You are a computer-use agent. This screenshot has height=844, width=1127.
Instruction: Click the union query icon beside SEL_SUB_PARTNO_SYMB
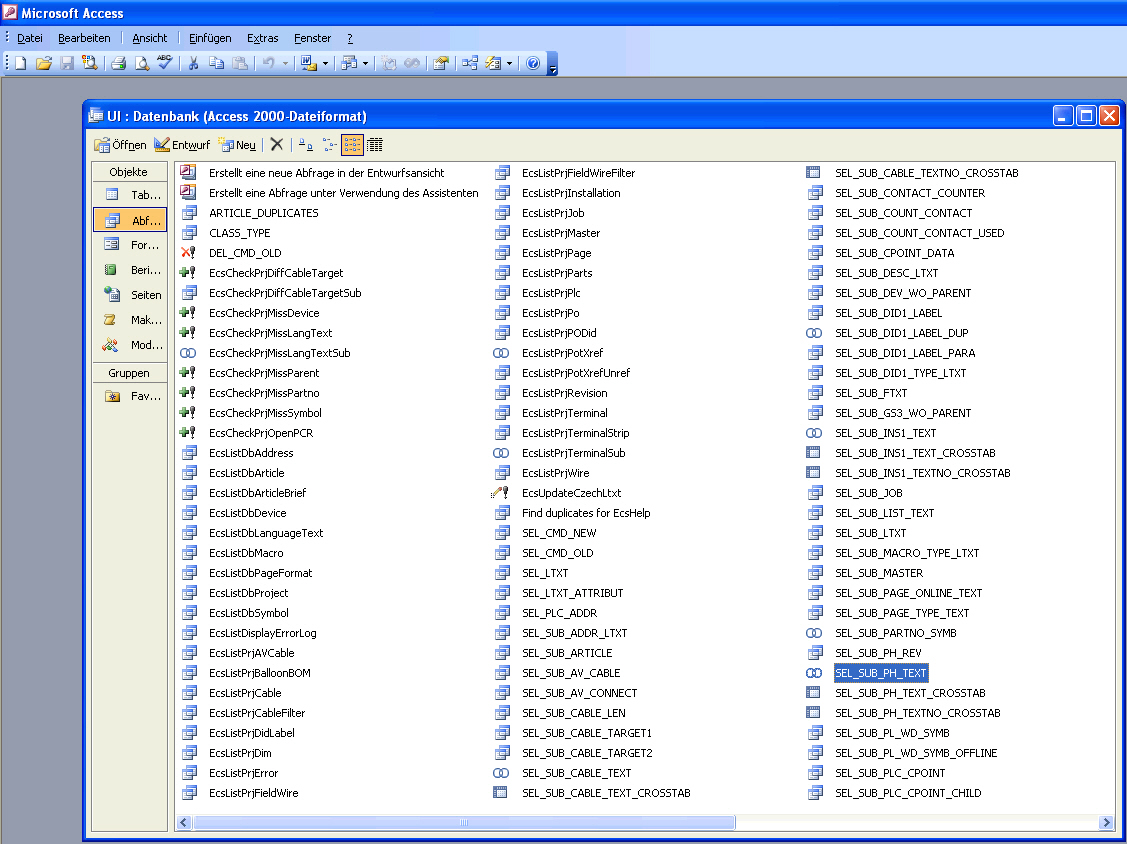click(814, 633)
